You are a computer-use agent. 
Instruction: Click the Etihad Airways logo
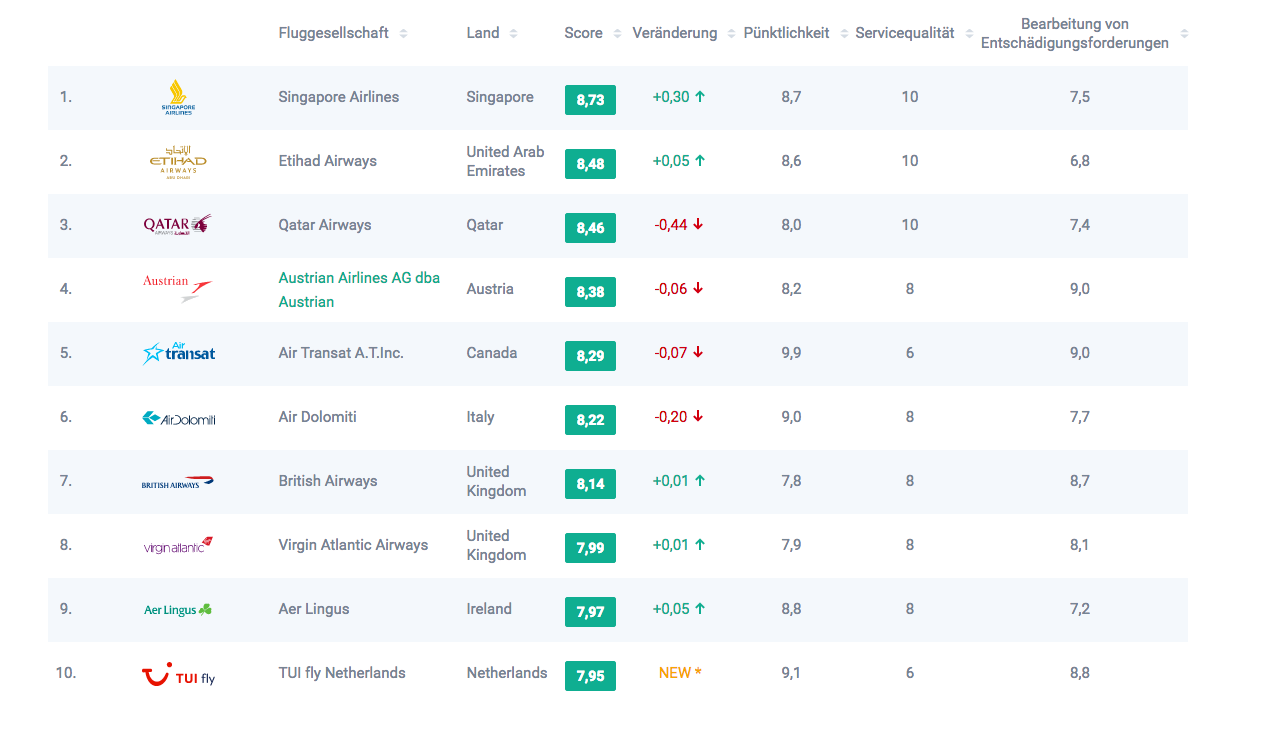click(178, 162)
